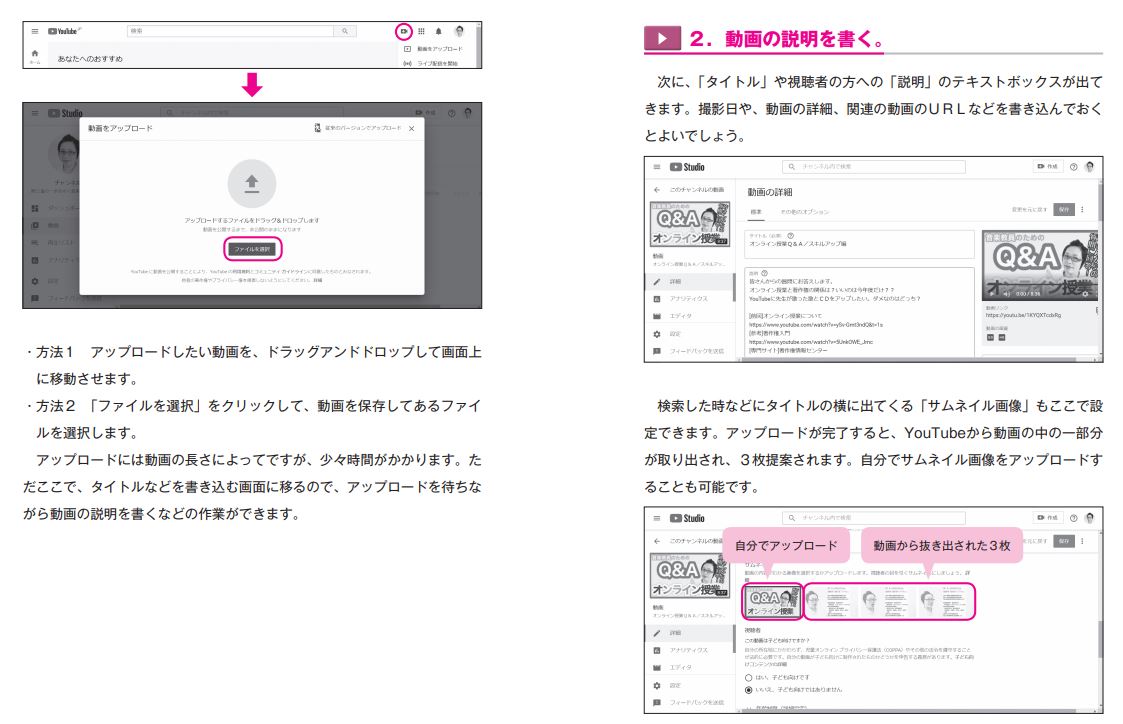Choose ライブ配信を開始 from the create dropdown menu

(x=431, y=63)
